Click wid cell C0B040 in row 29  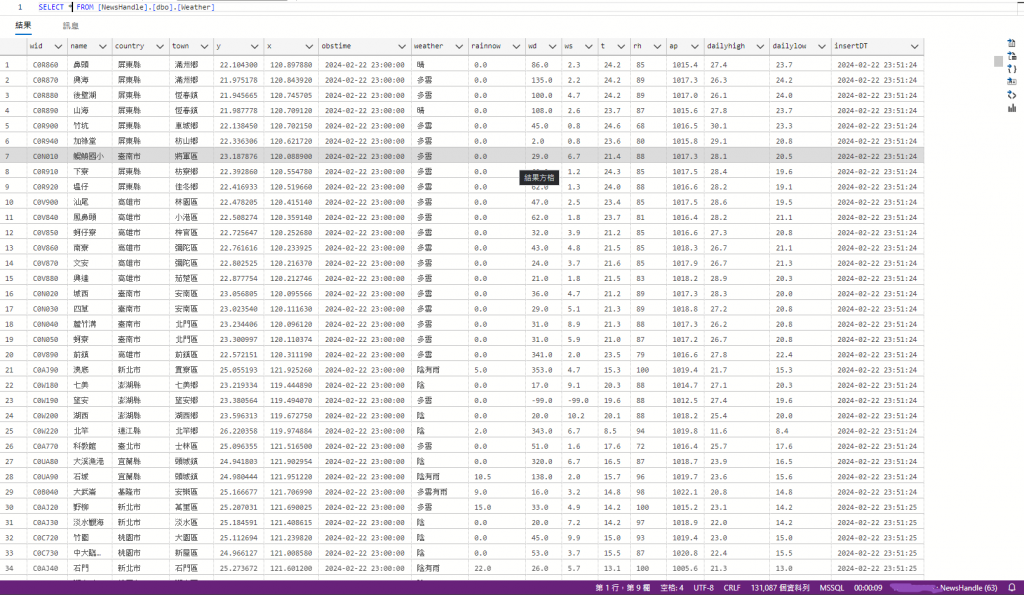[x=45, y=492]
